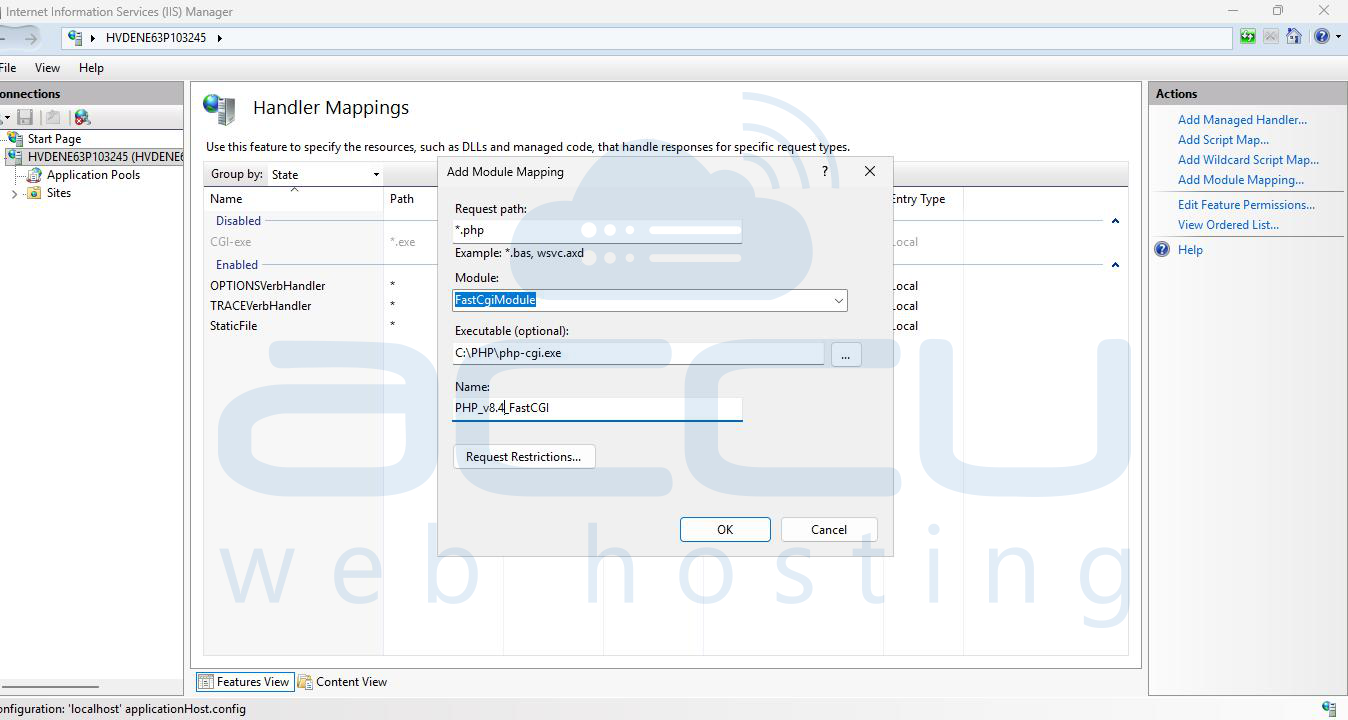The image size is (1348, 720).
Task: Open the Request Restrictions dialog
Action: click(523, 457)
